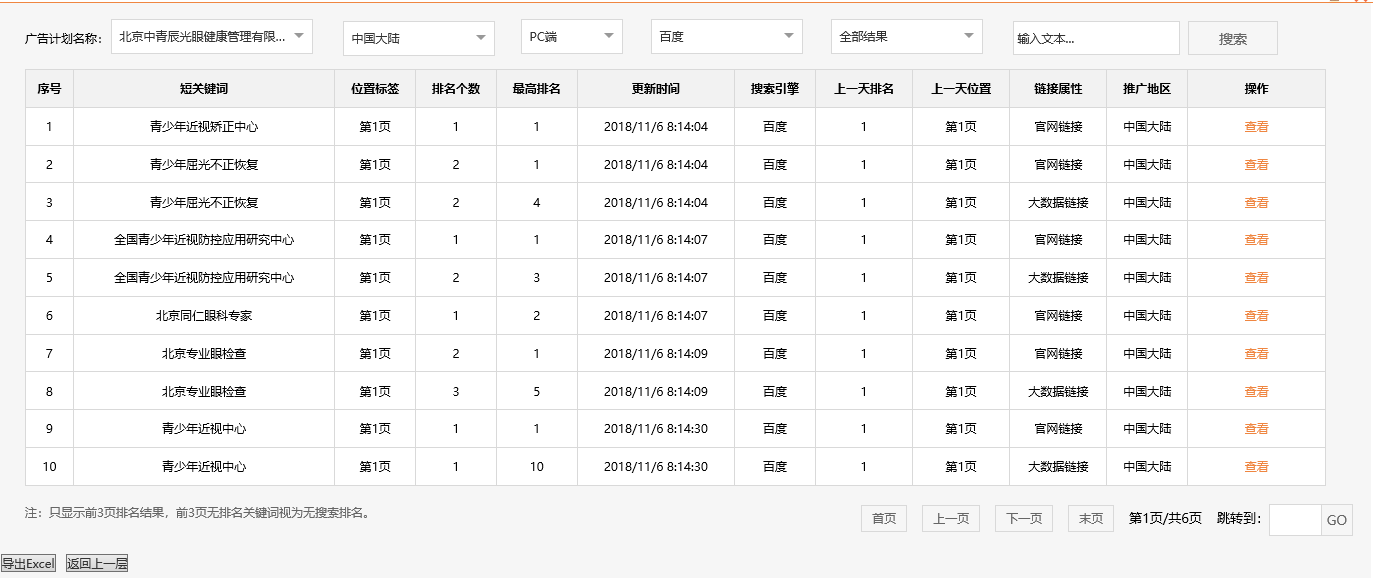
Task: Open the PC端 device dropdown
Action: 571,37
